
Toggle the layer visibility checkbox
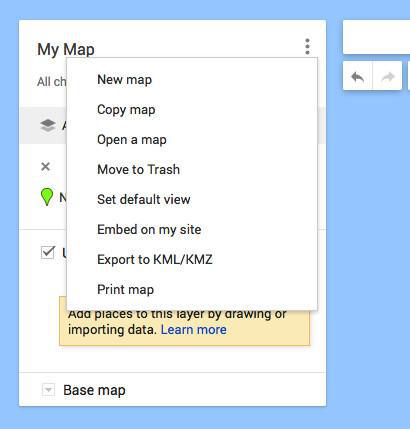[48, 252]
